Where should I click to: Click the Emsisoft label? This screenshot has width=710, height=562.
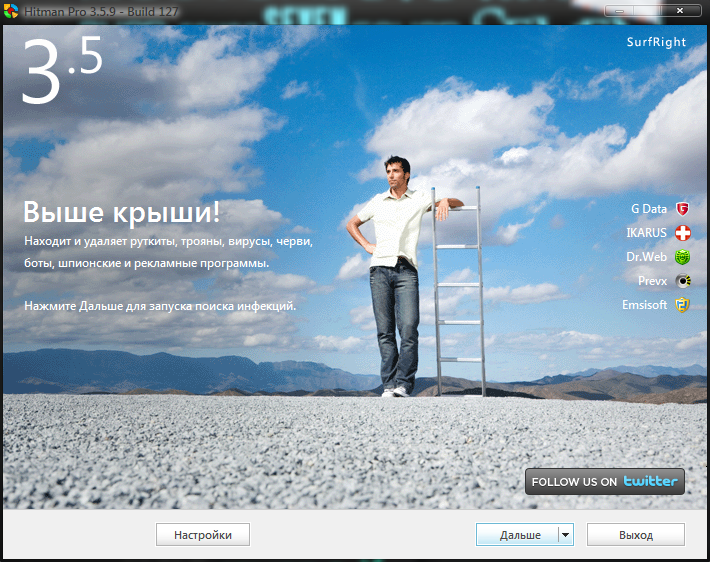click(x=644, y=305)
